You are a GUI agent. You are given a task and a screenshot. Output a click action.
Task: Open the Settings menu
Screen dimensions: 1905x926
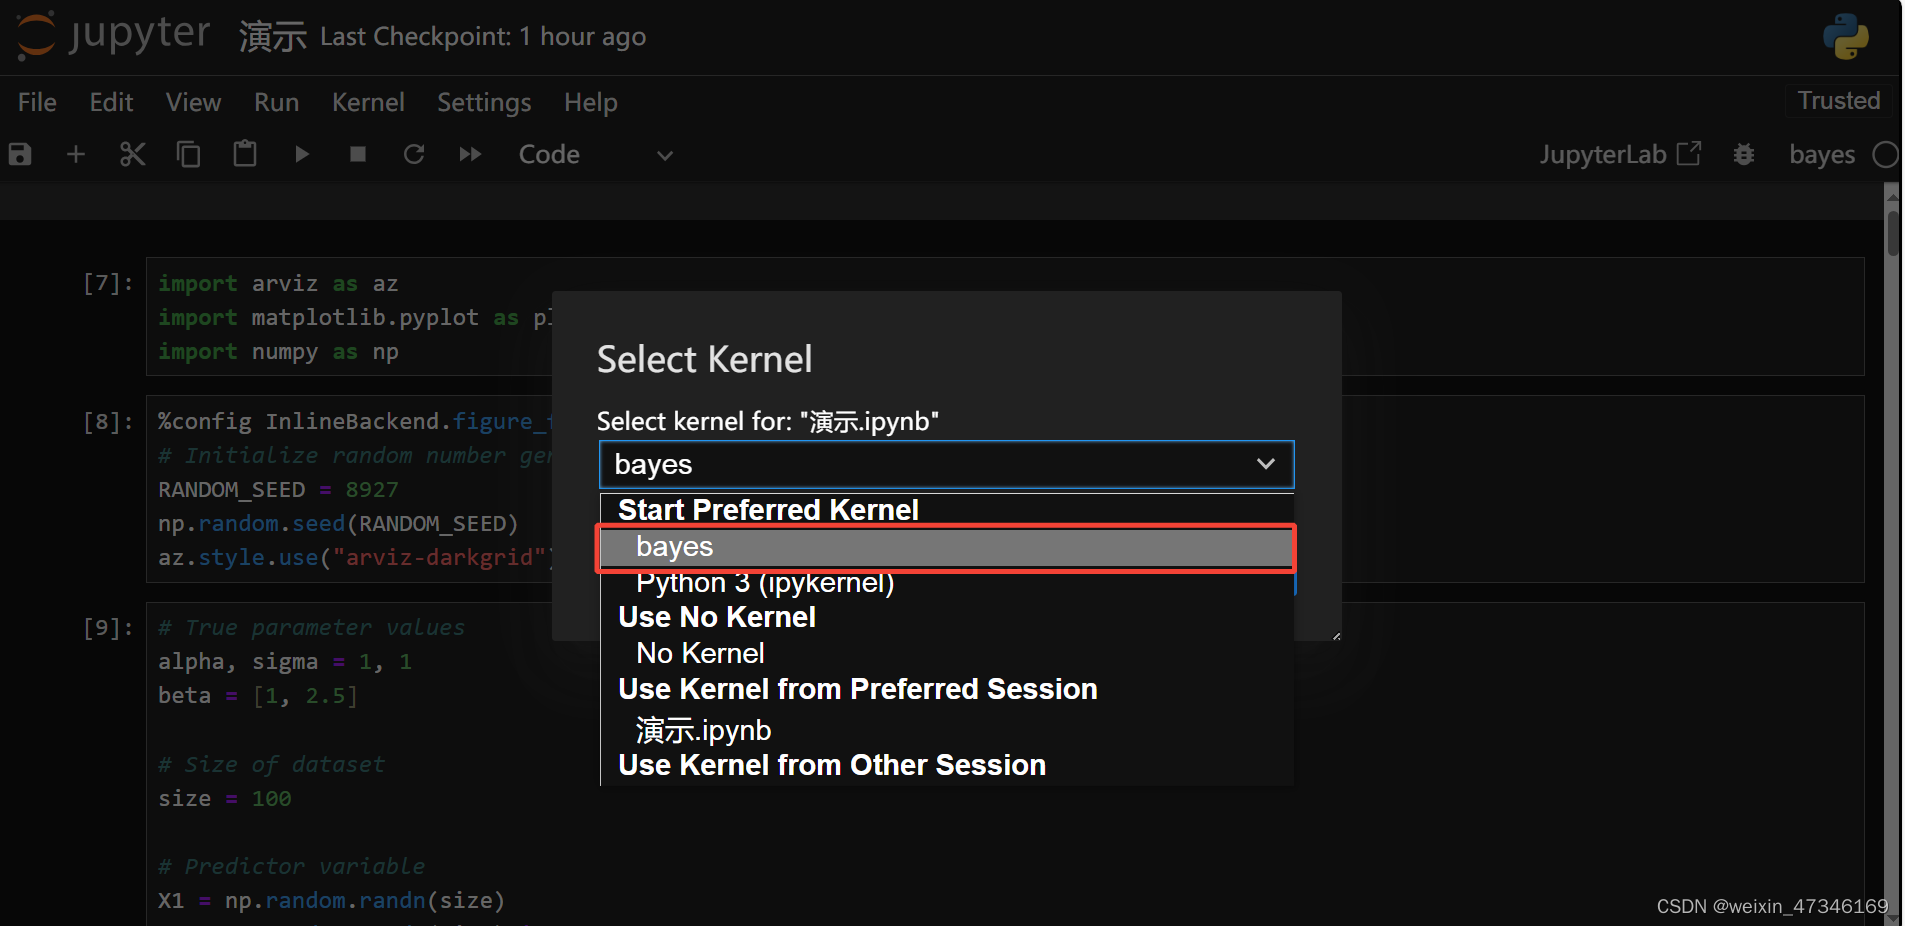[x=484, y=102]
